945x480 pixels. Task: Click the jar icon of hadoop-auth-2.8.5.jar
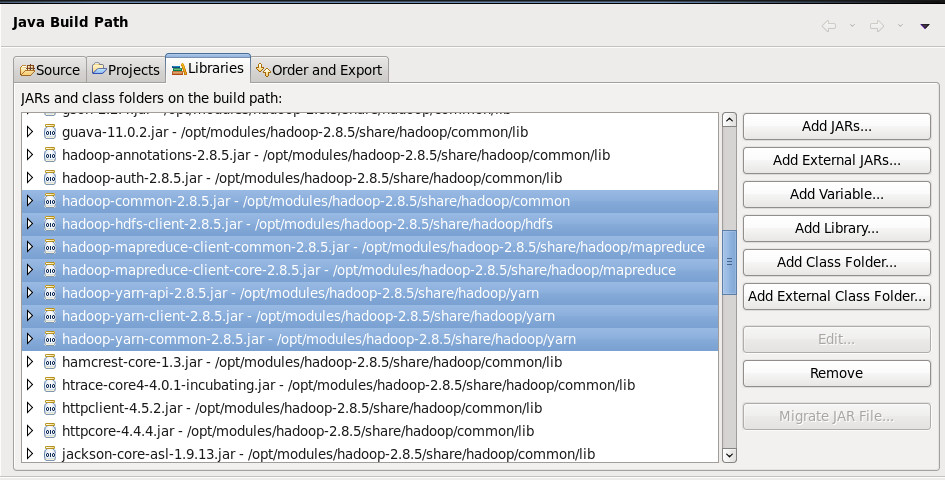[x=50, y=178]
